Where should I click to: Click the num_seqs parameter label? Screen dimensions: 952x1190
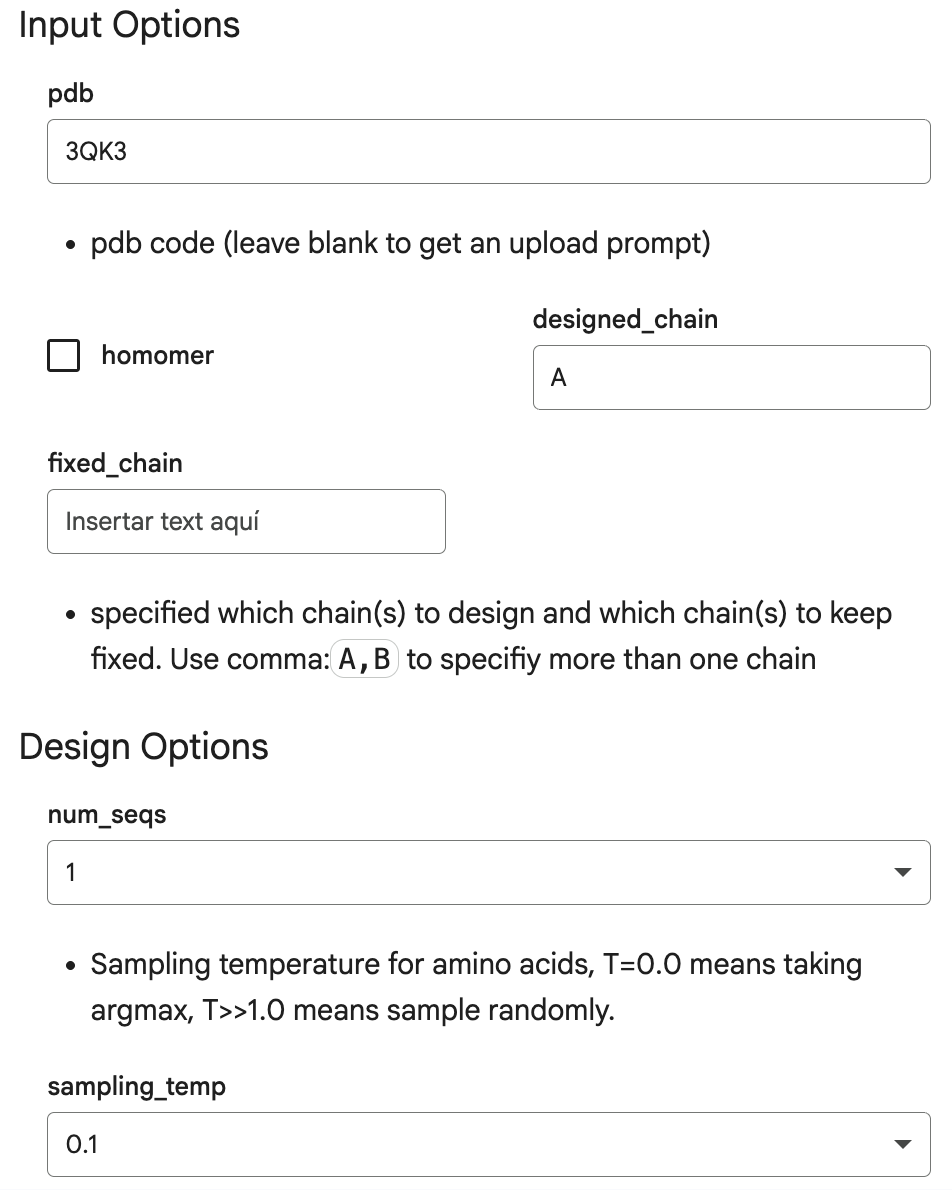tap(106, 815)
